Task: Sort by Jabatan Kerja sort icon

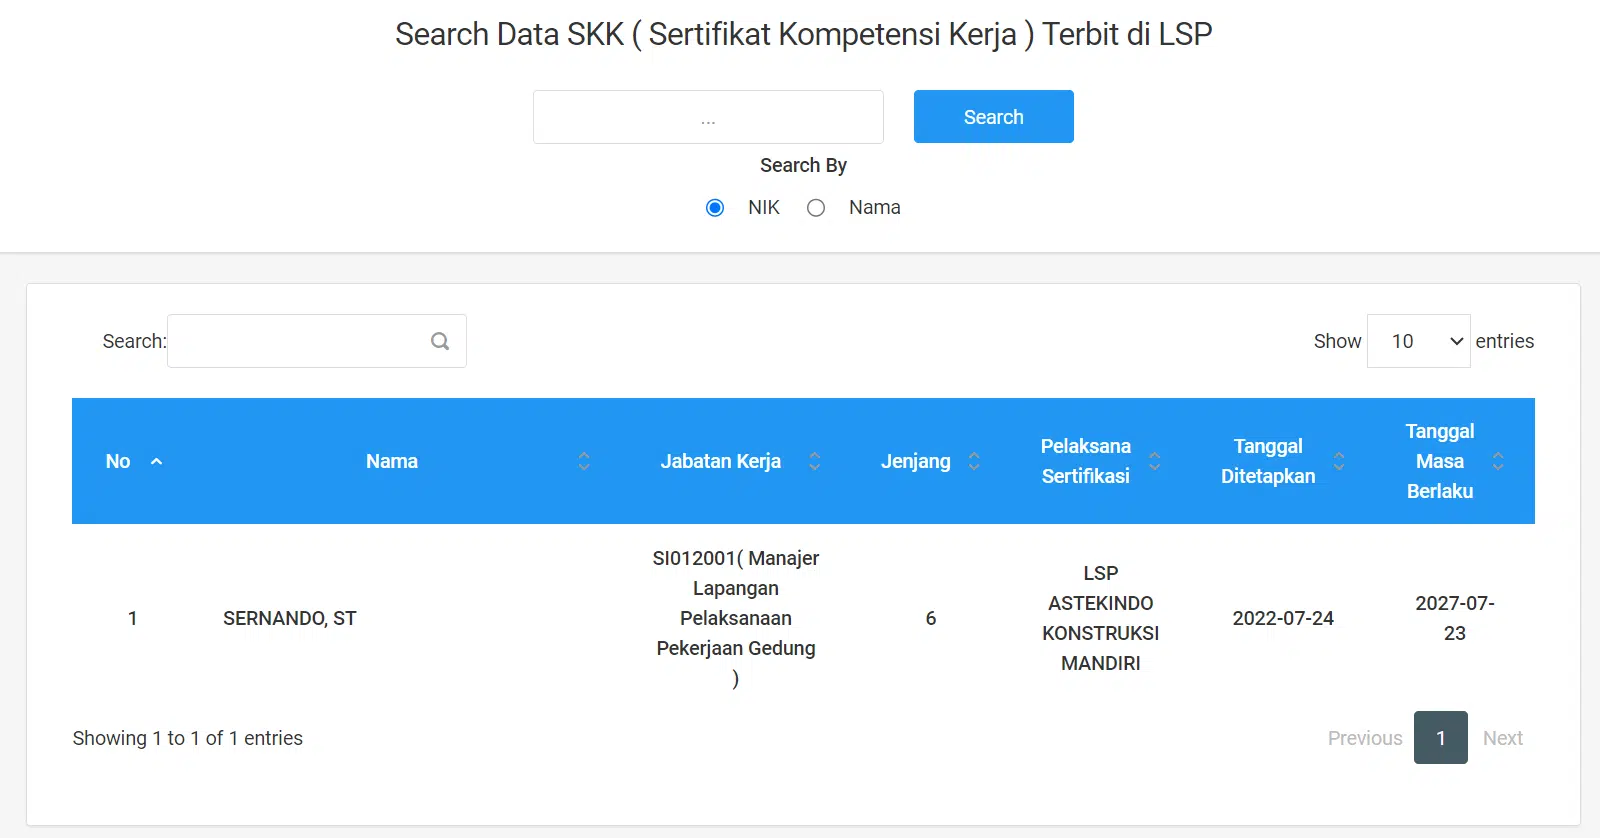Action: coord(815,461)
